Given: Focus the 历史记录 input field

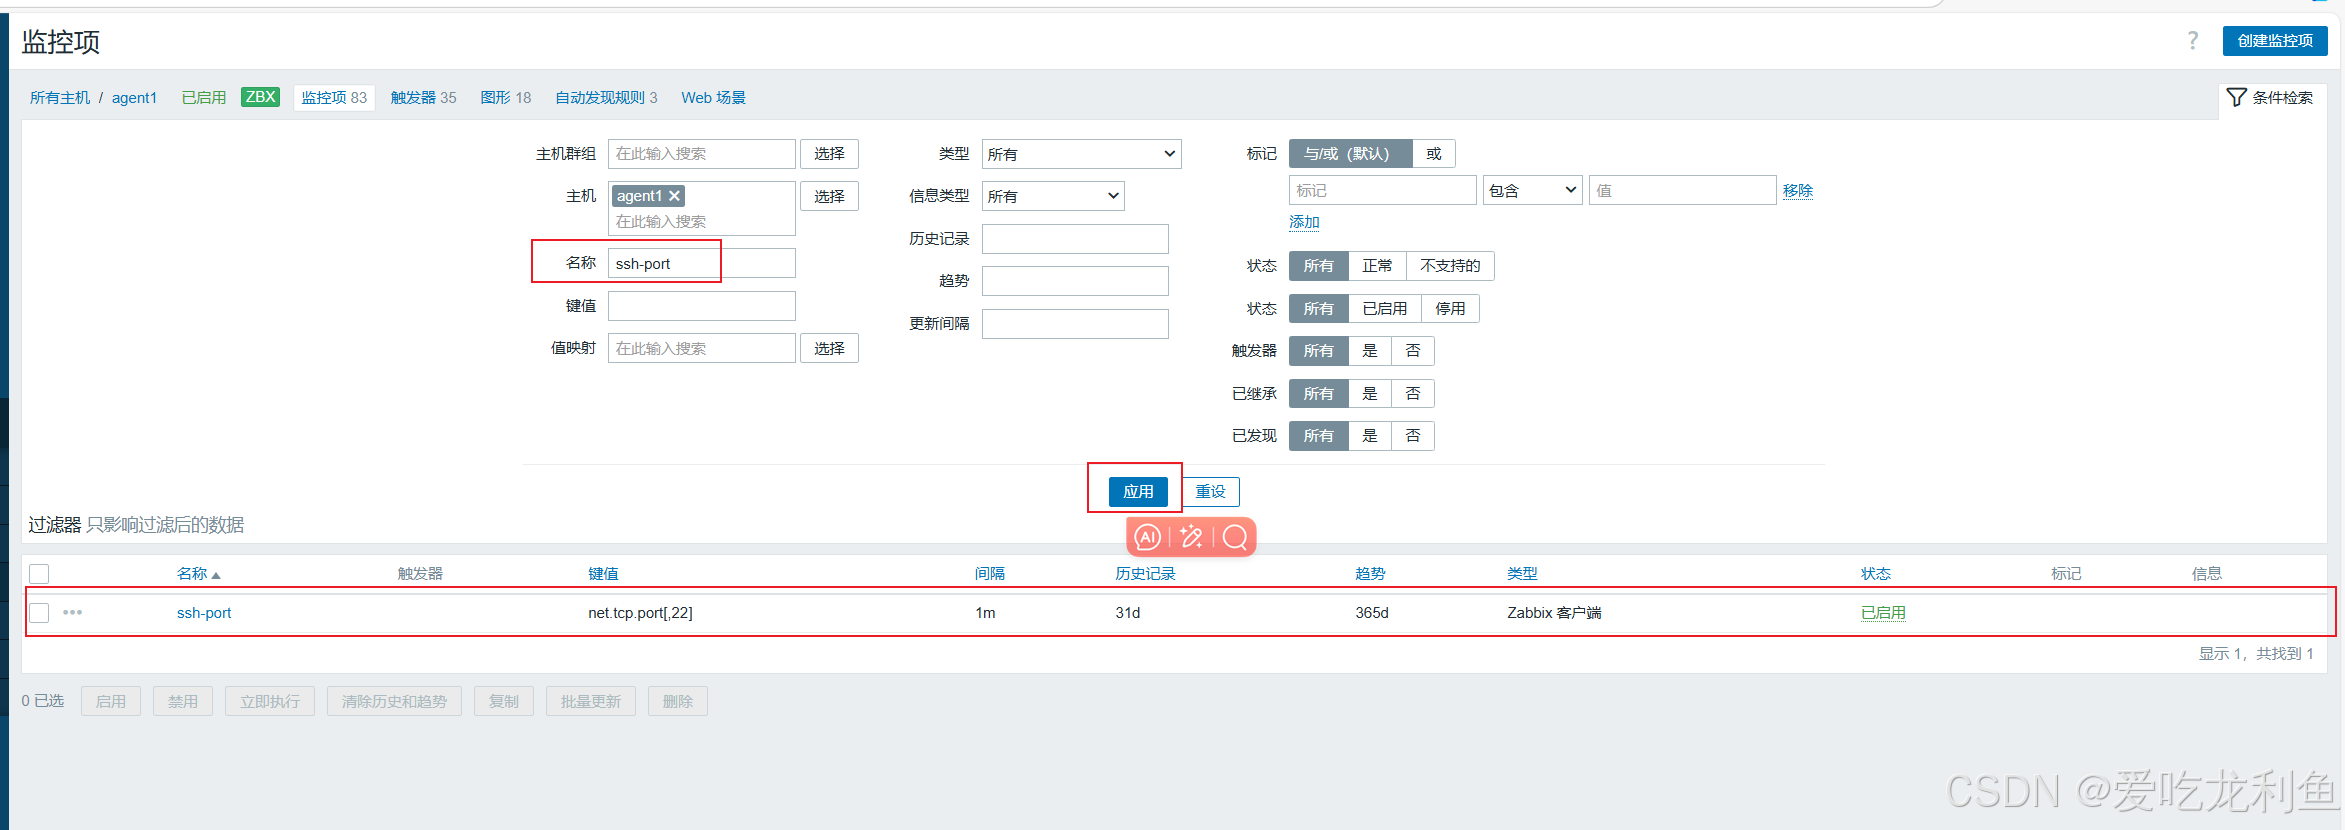Looking at the screenshot, I should pyautogui.click(x=1075, y=239).
